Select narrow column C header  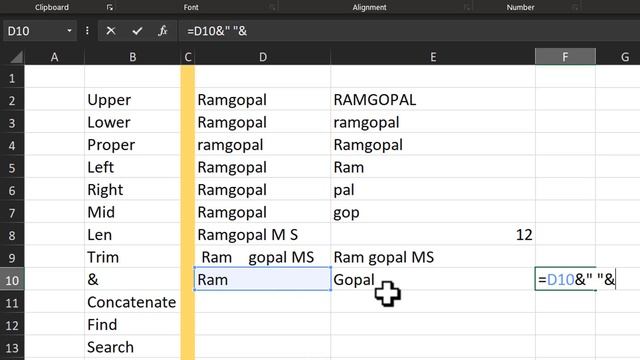click(x=188, y=57)
